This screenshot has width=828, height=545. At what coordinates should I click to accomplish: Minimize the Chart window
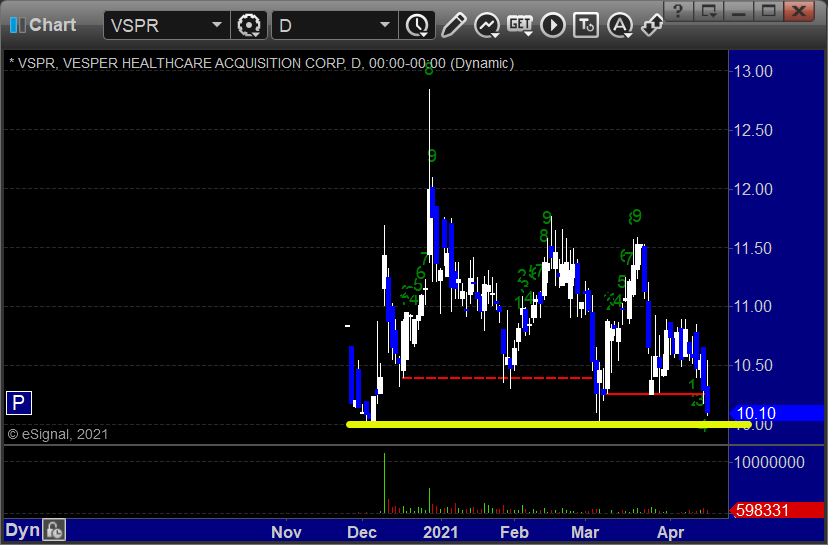tap(739, 11)
